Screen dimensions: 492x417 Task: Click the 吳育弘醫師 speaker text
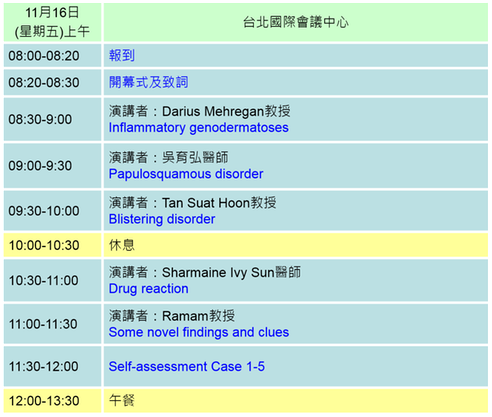pos(195,157)
